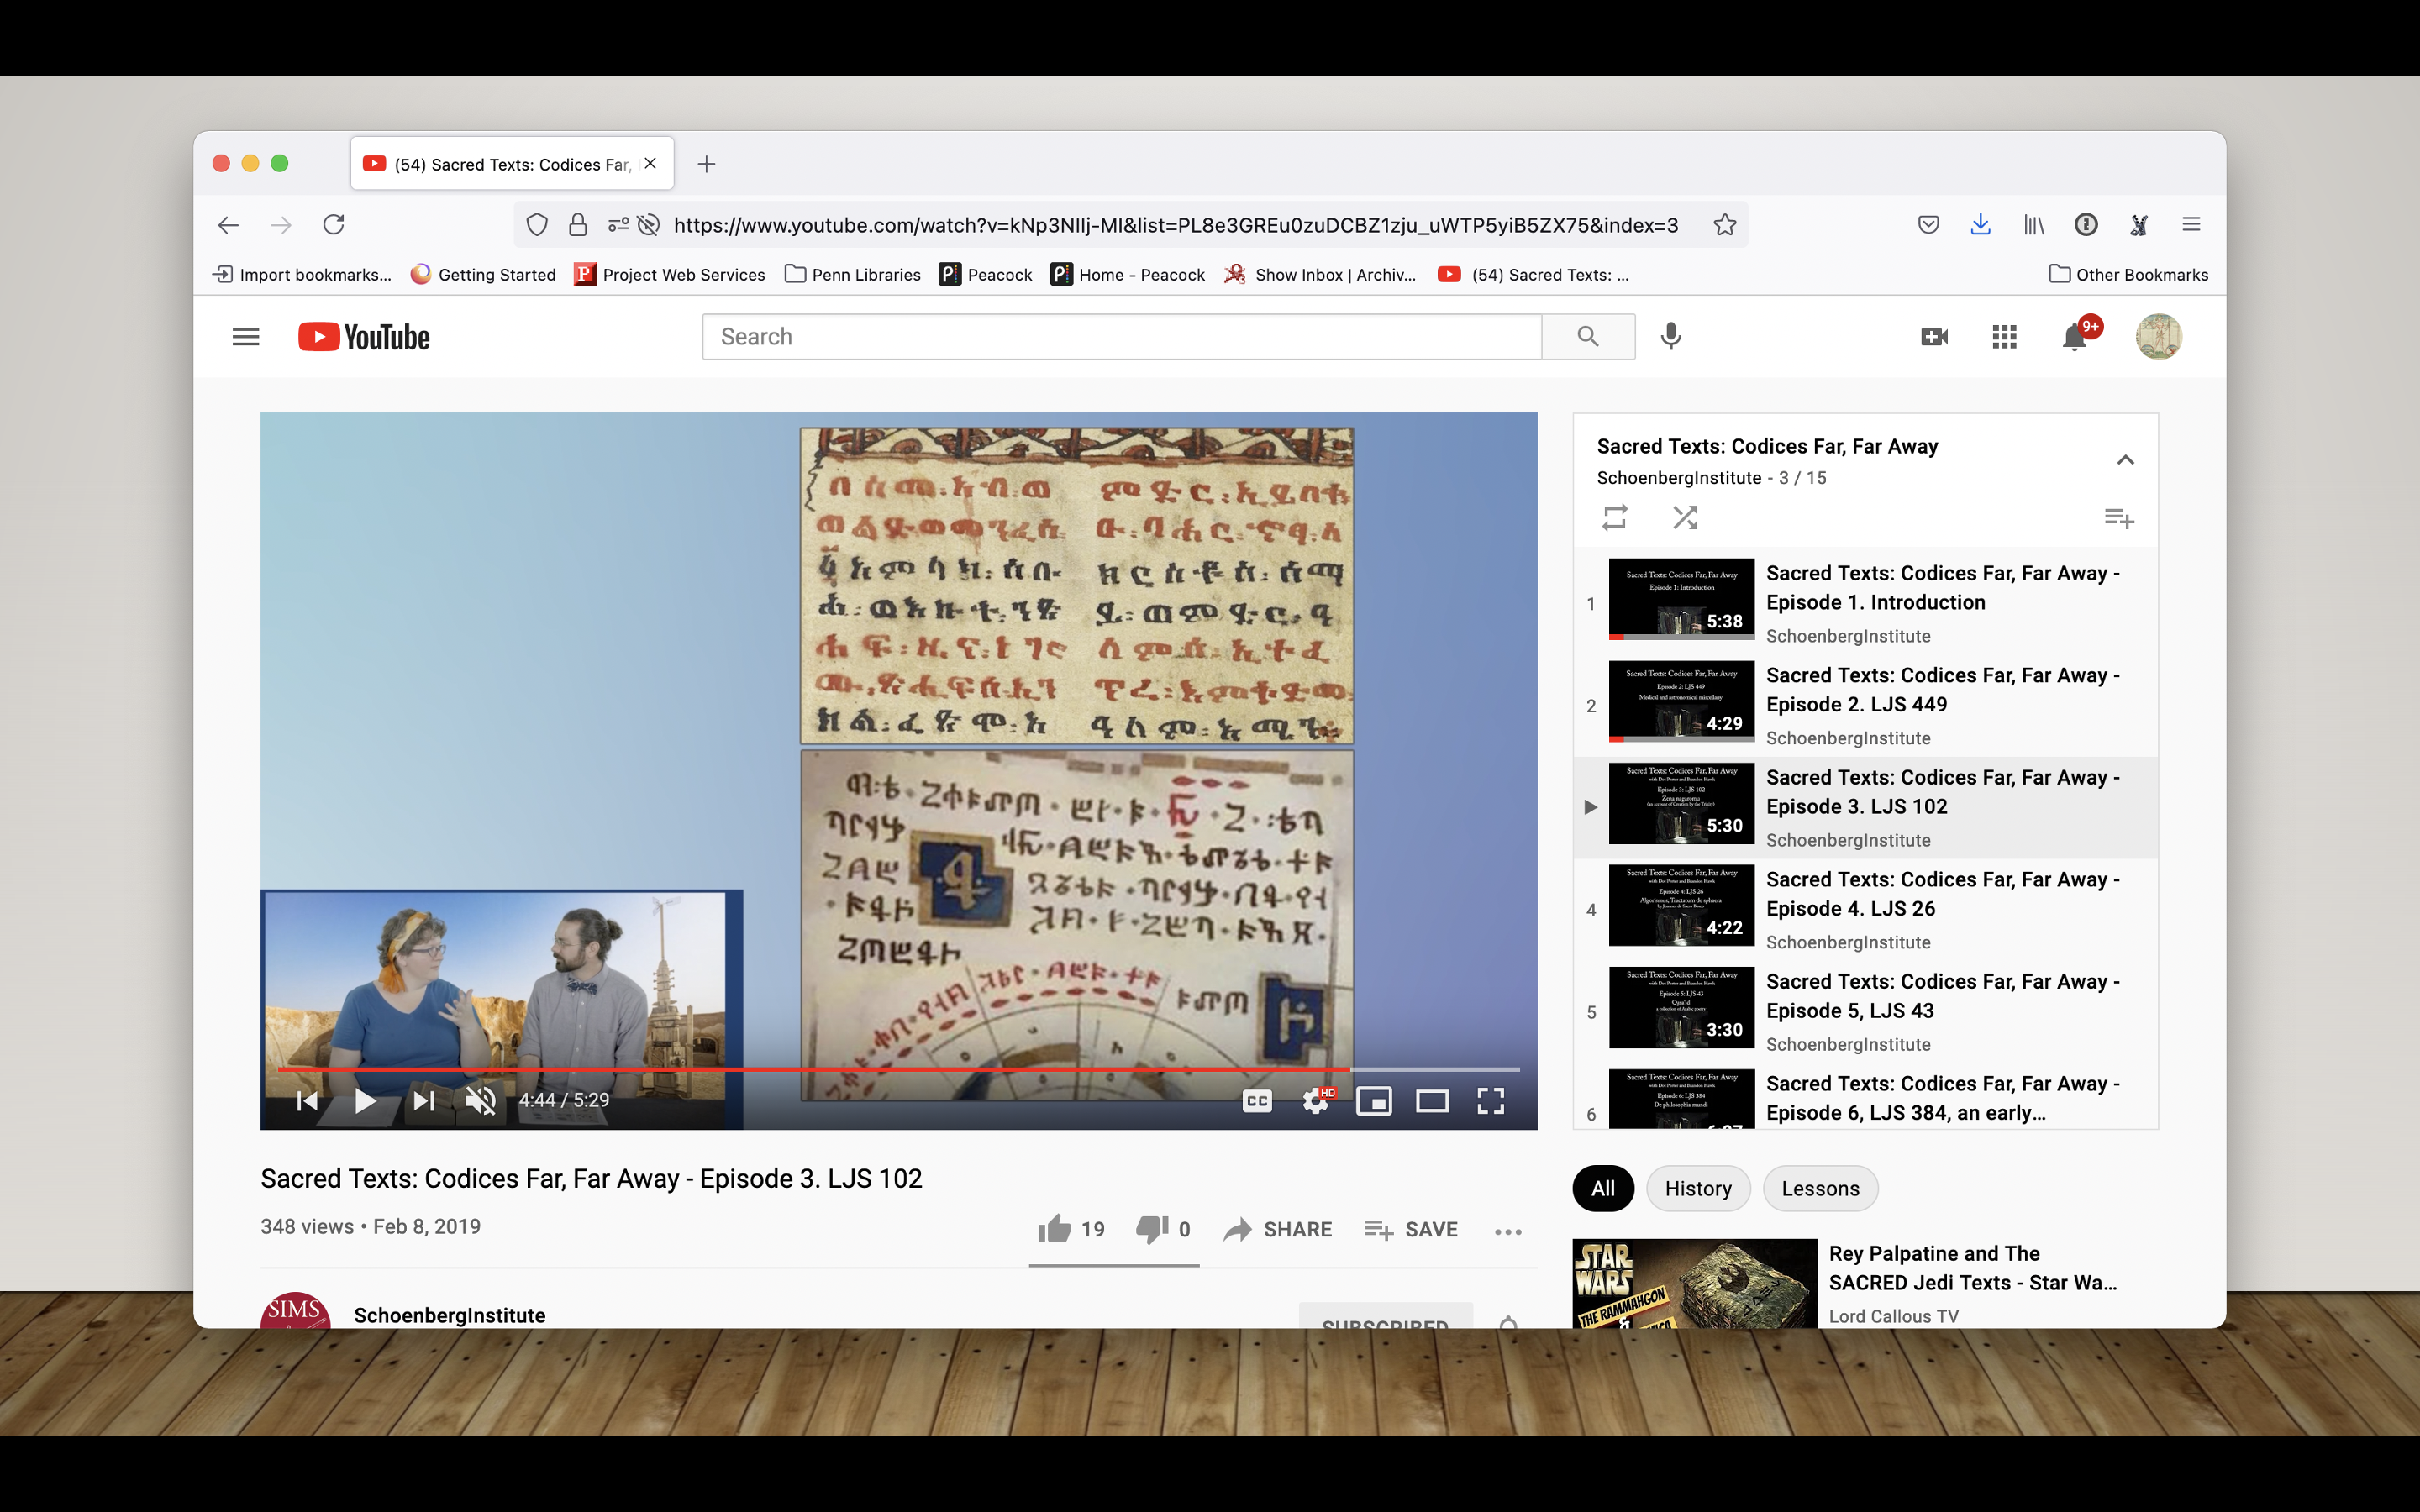Toggle shuffle playlist
Screen dimensions: 2420x1512
(x=1685, y=517)
